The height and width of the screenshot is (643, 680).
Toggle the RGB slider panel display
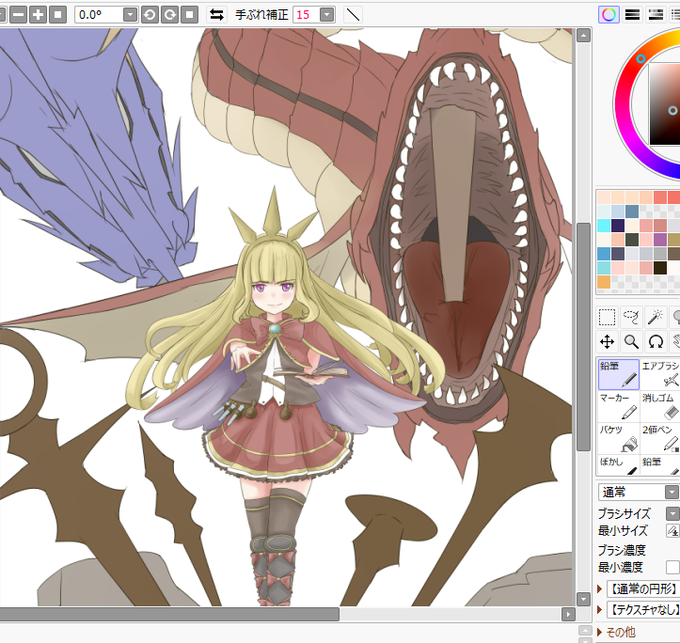point(632,15)
